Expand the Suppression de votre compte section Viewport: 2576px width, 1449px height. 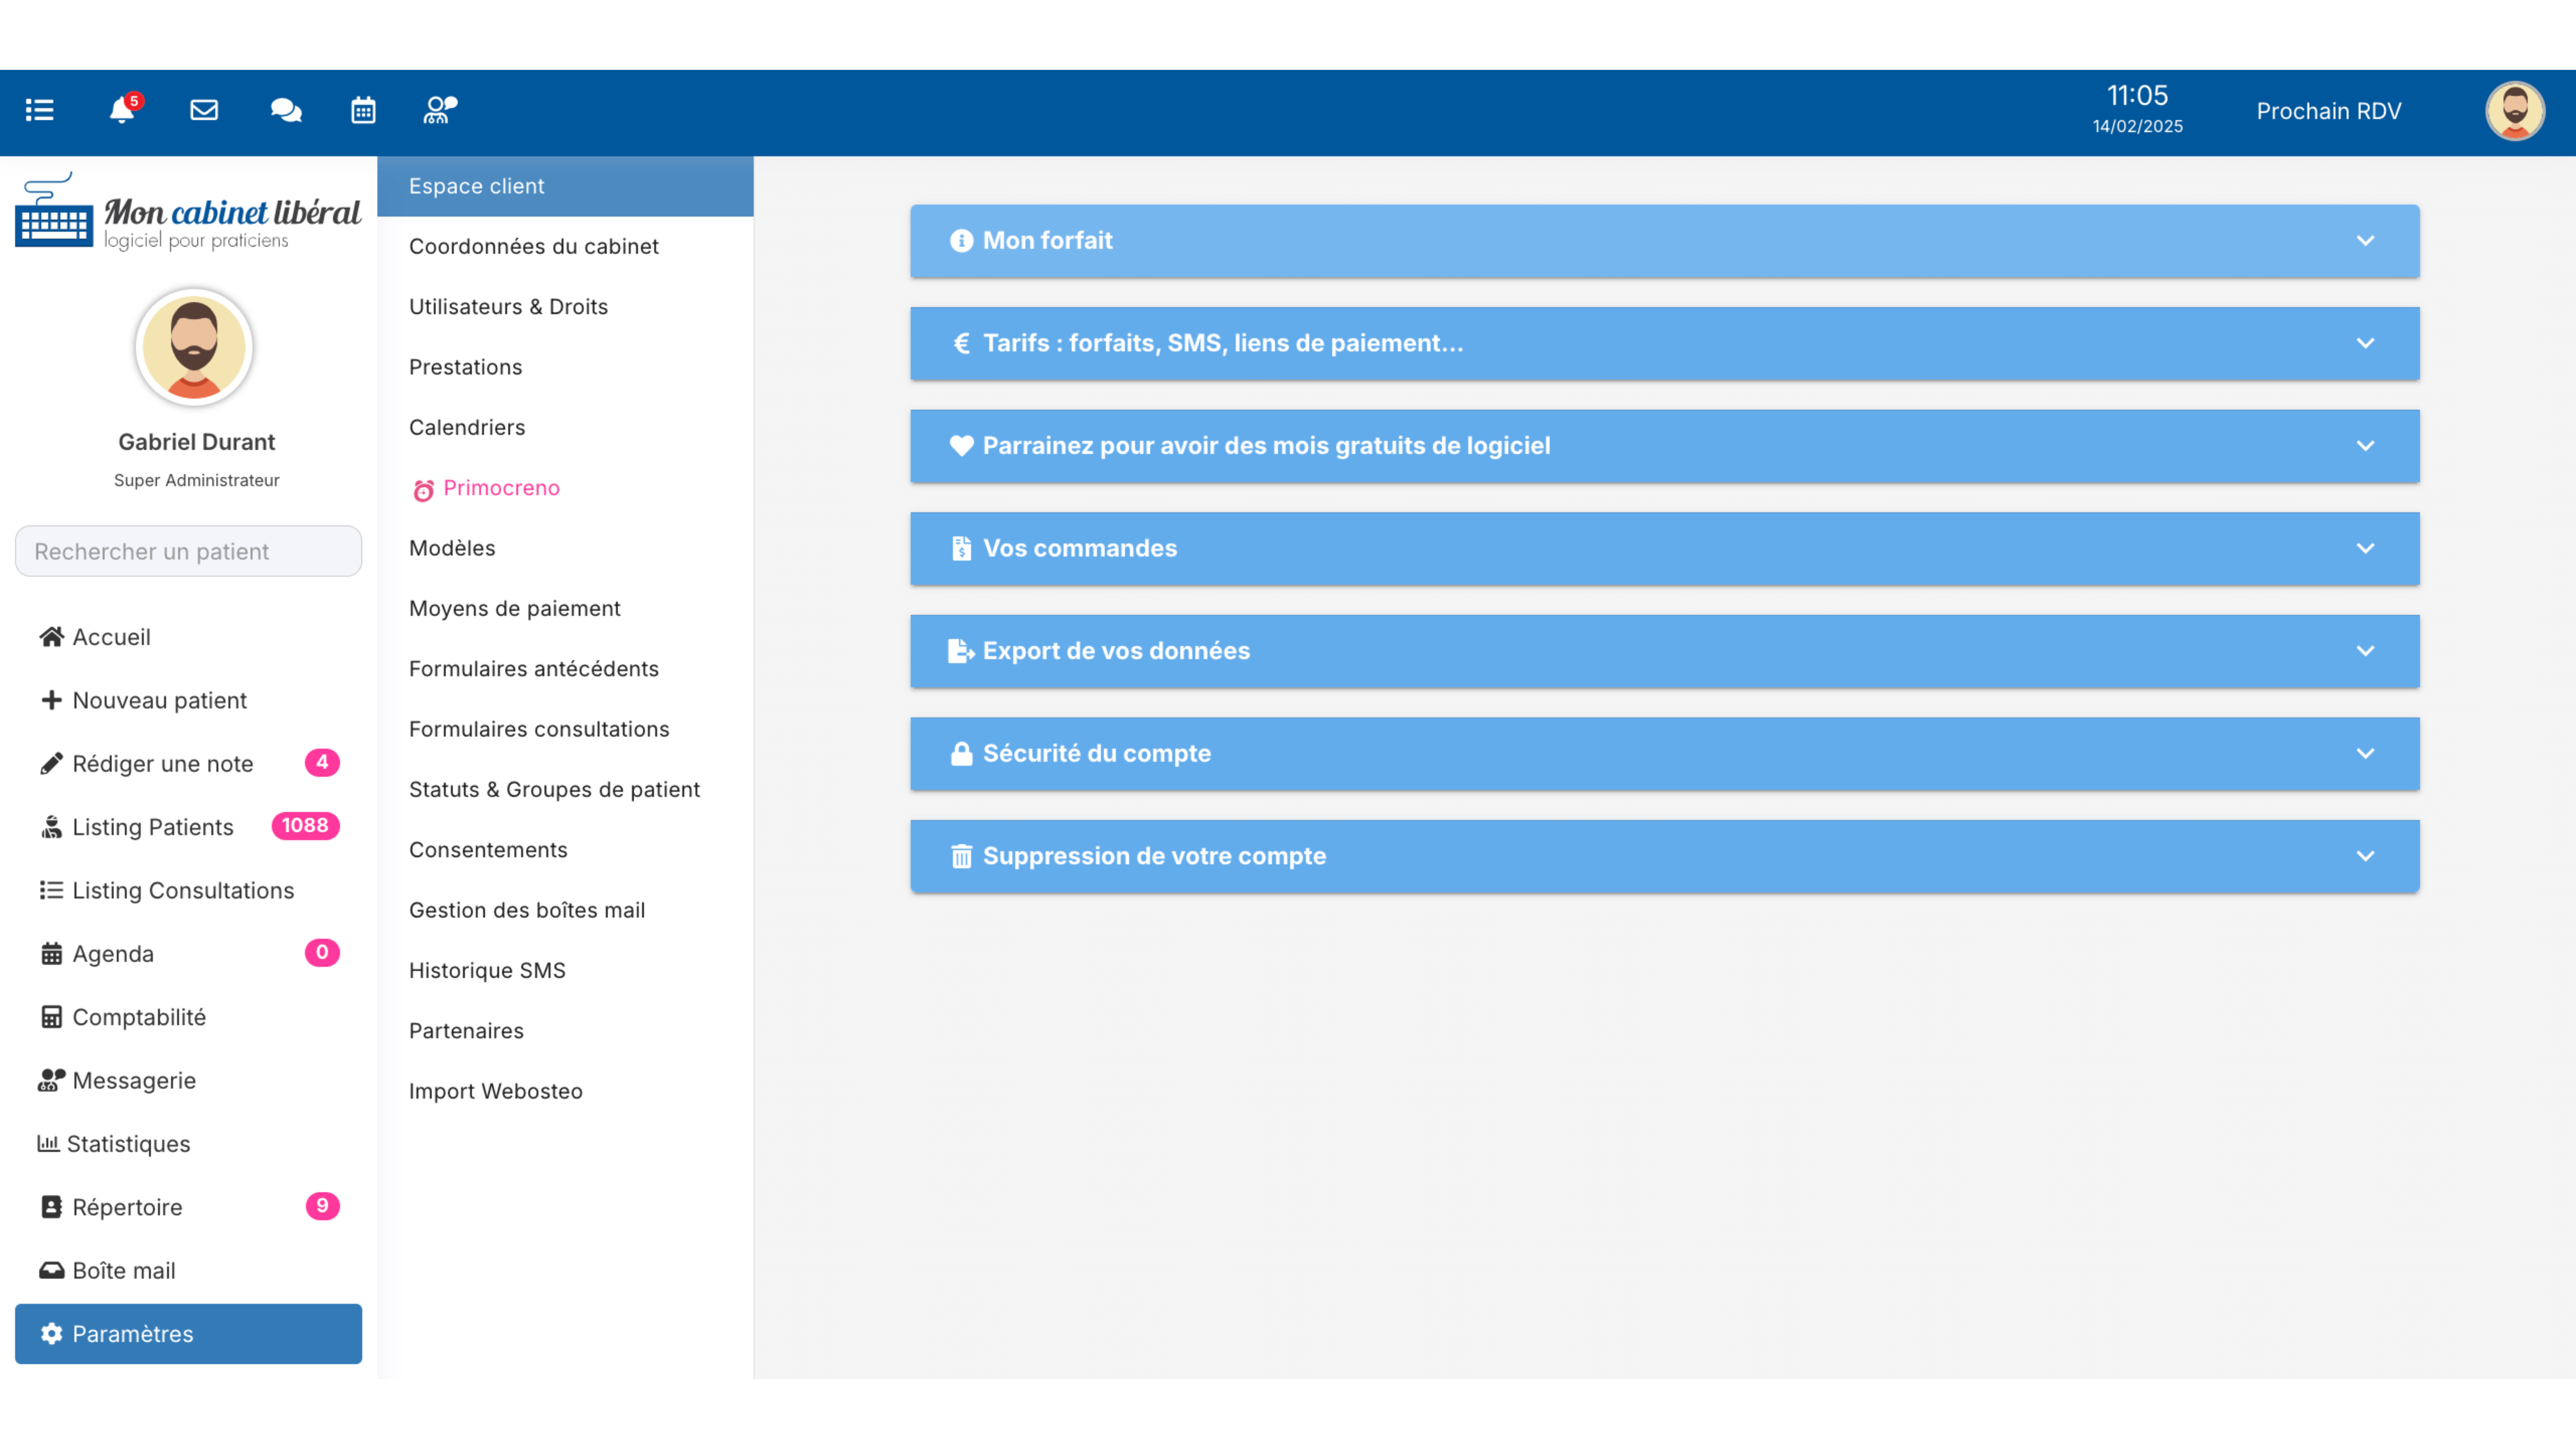1665,857
